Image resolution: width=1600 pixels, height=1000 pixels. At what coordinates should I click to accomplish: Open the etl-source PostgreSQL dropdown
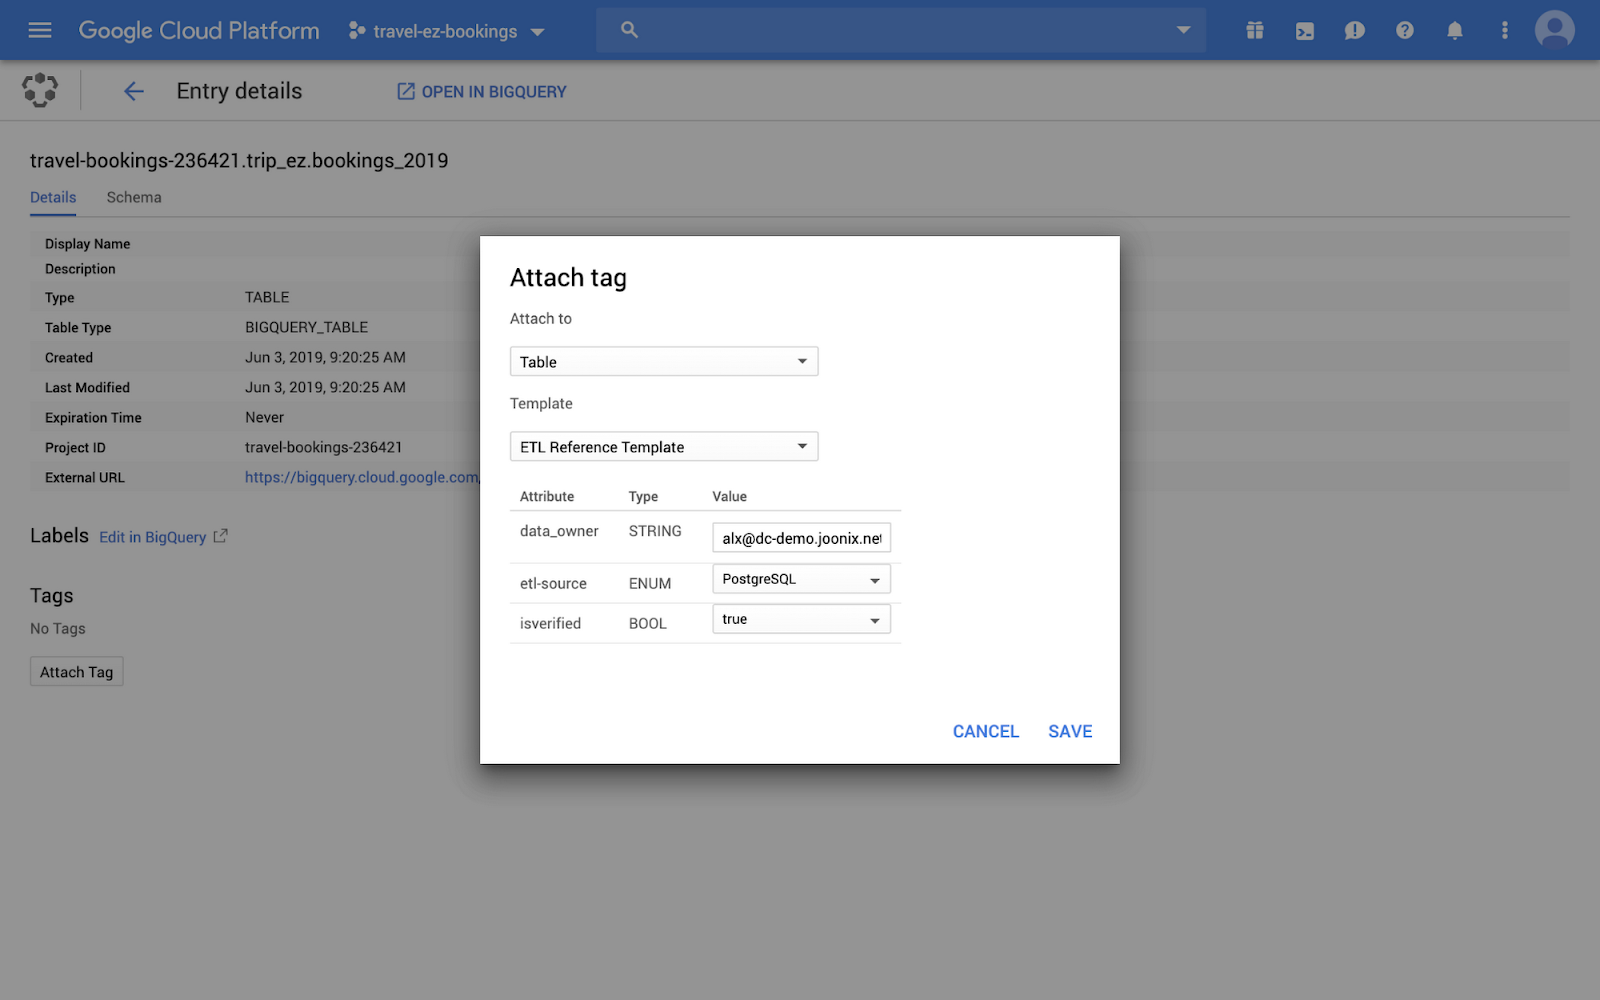pos(800,578)
